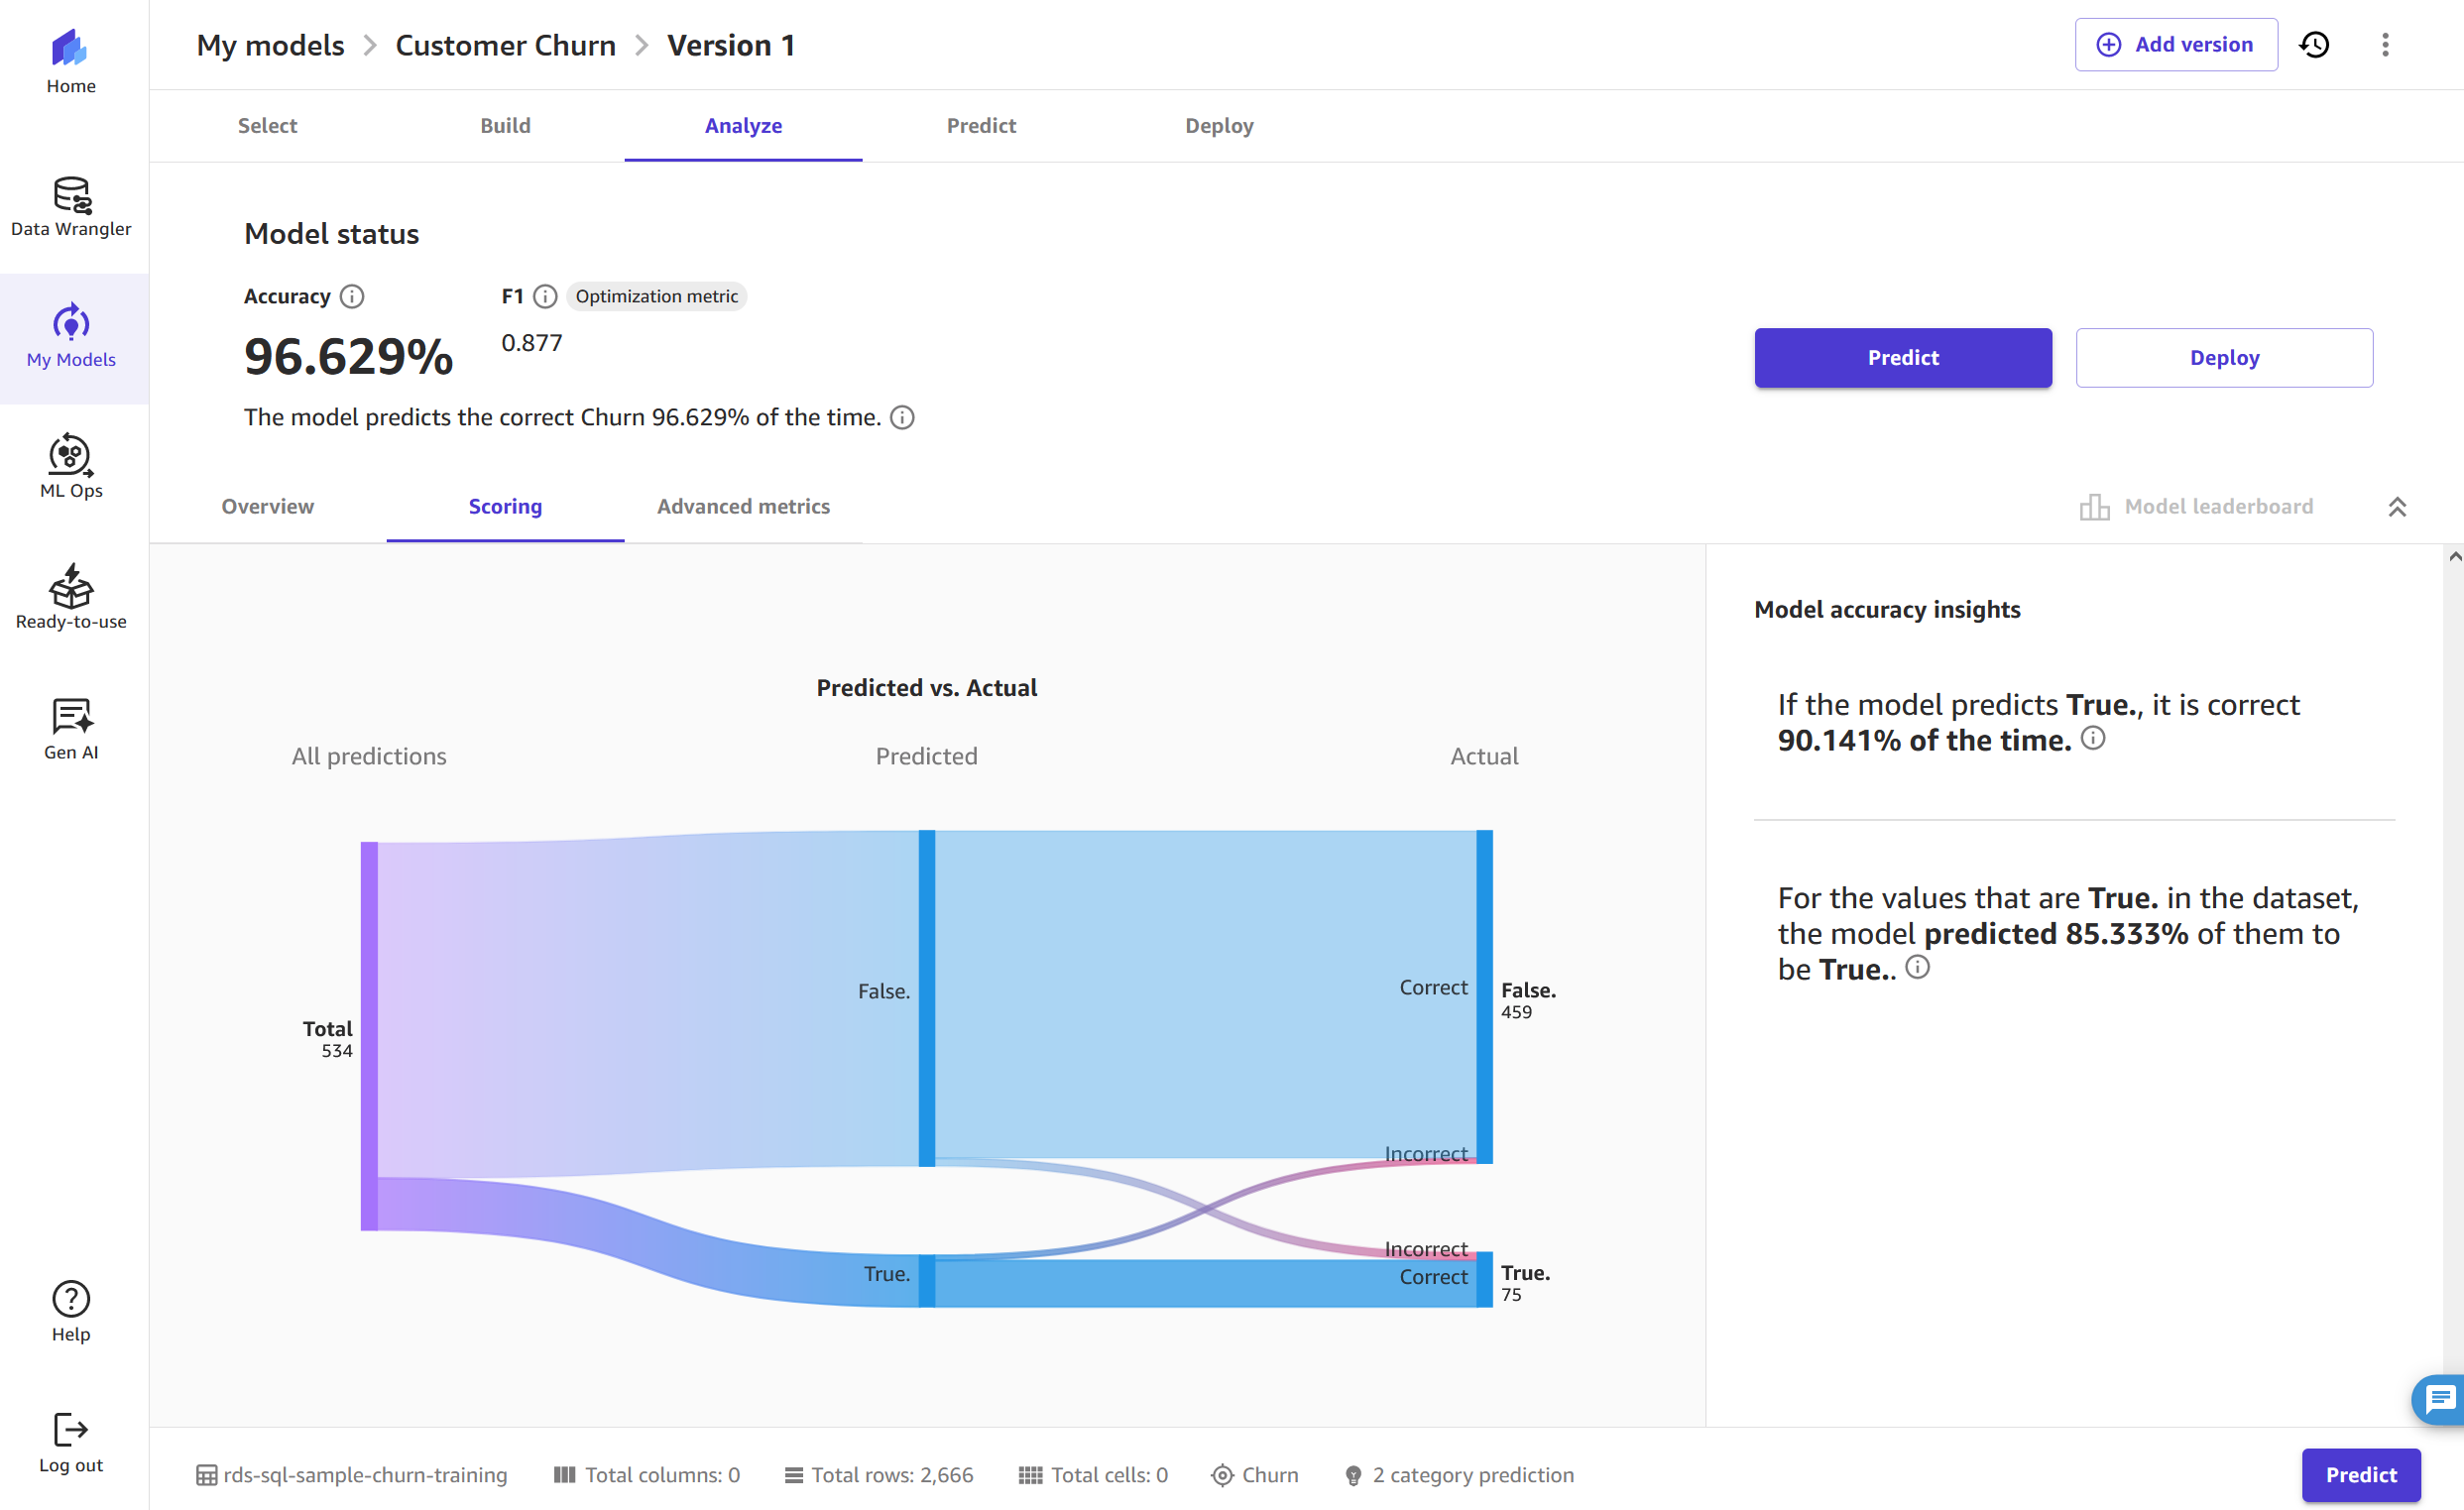Click the F1 metric info icon
The height and width of the screenshot is (1510, 2464).
(545, 296)
